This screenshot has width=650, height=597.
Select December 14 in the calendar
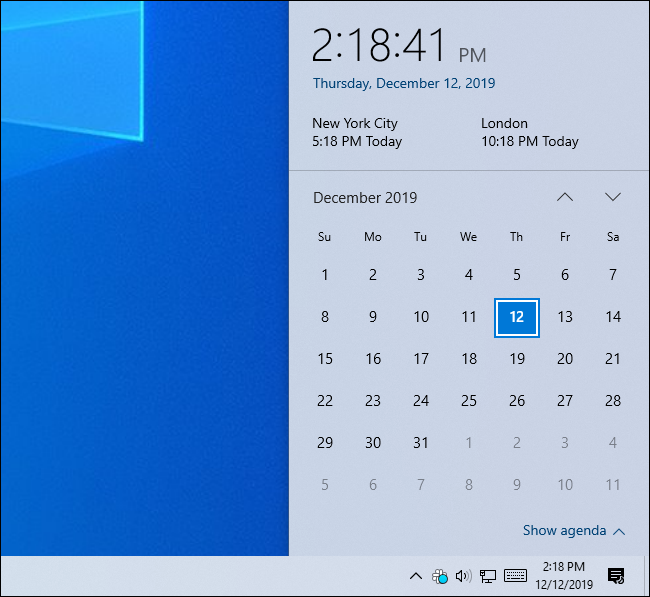pyautogui.click(x=613, y=317)
